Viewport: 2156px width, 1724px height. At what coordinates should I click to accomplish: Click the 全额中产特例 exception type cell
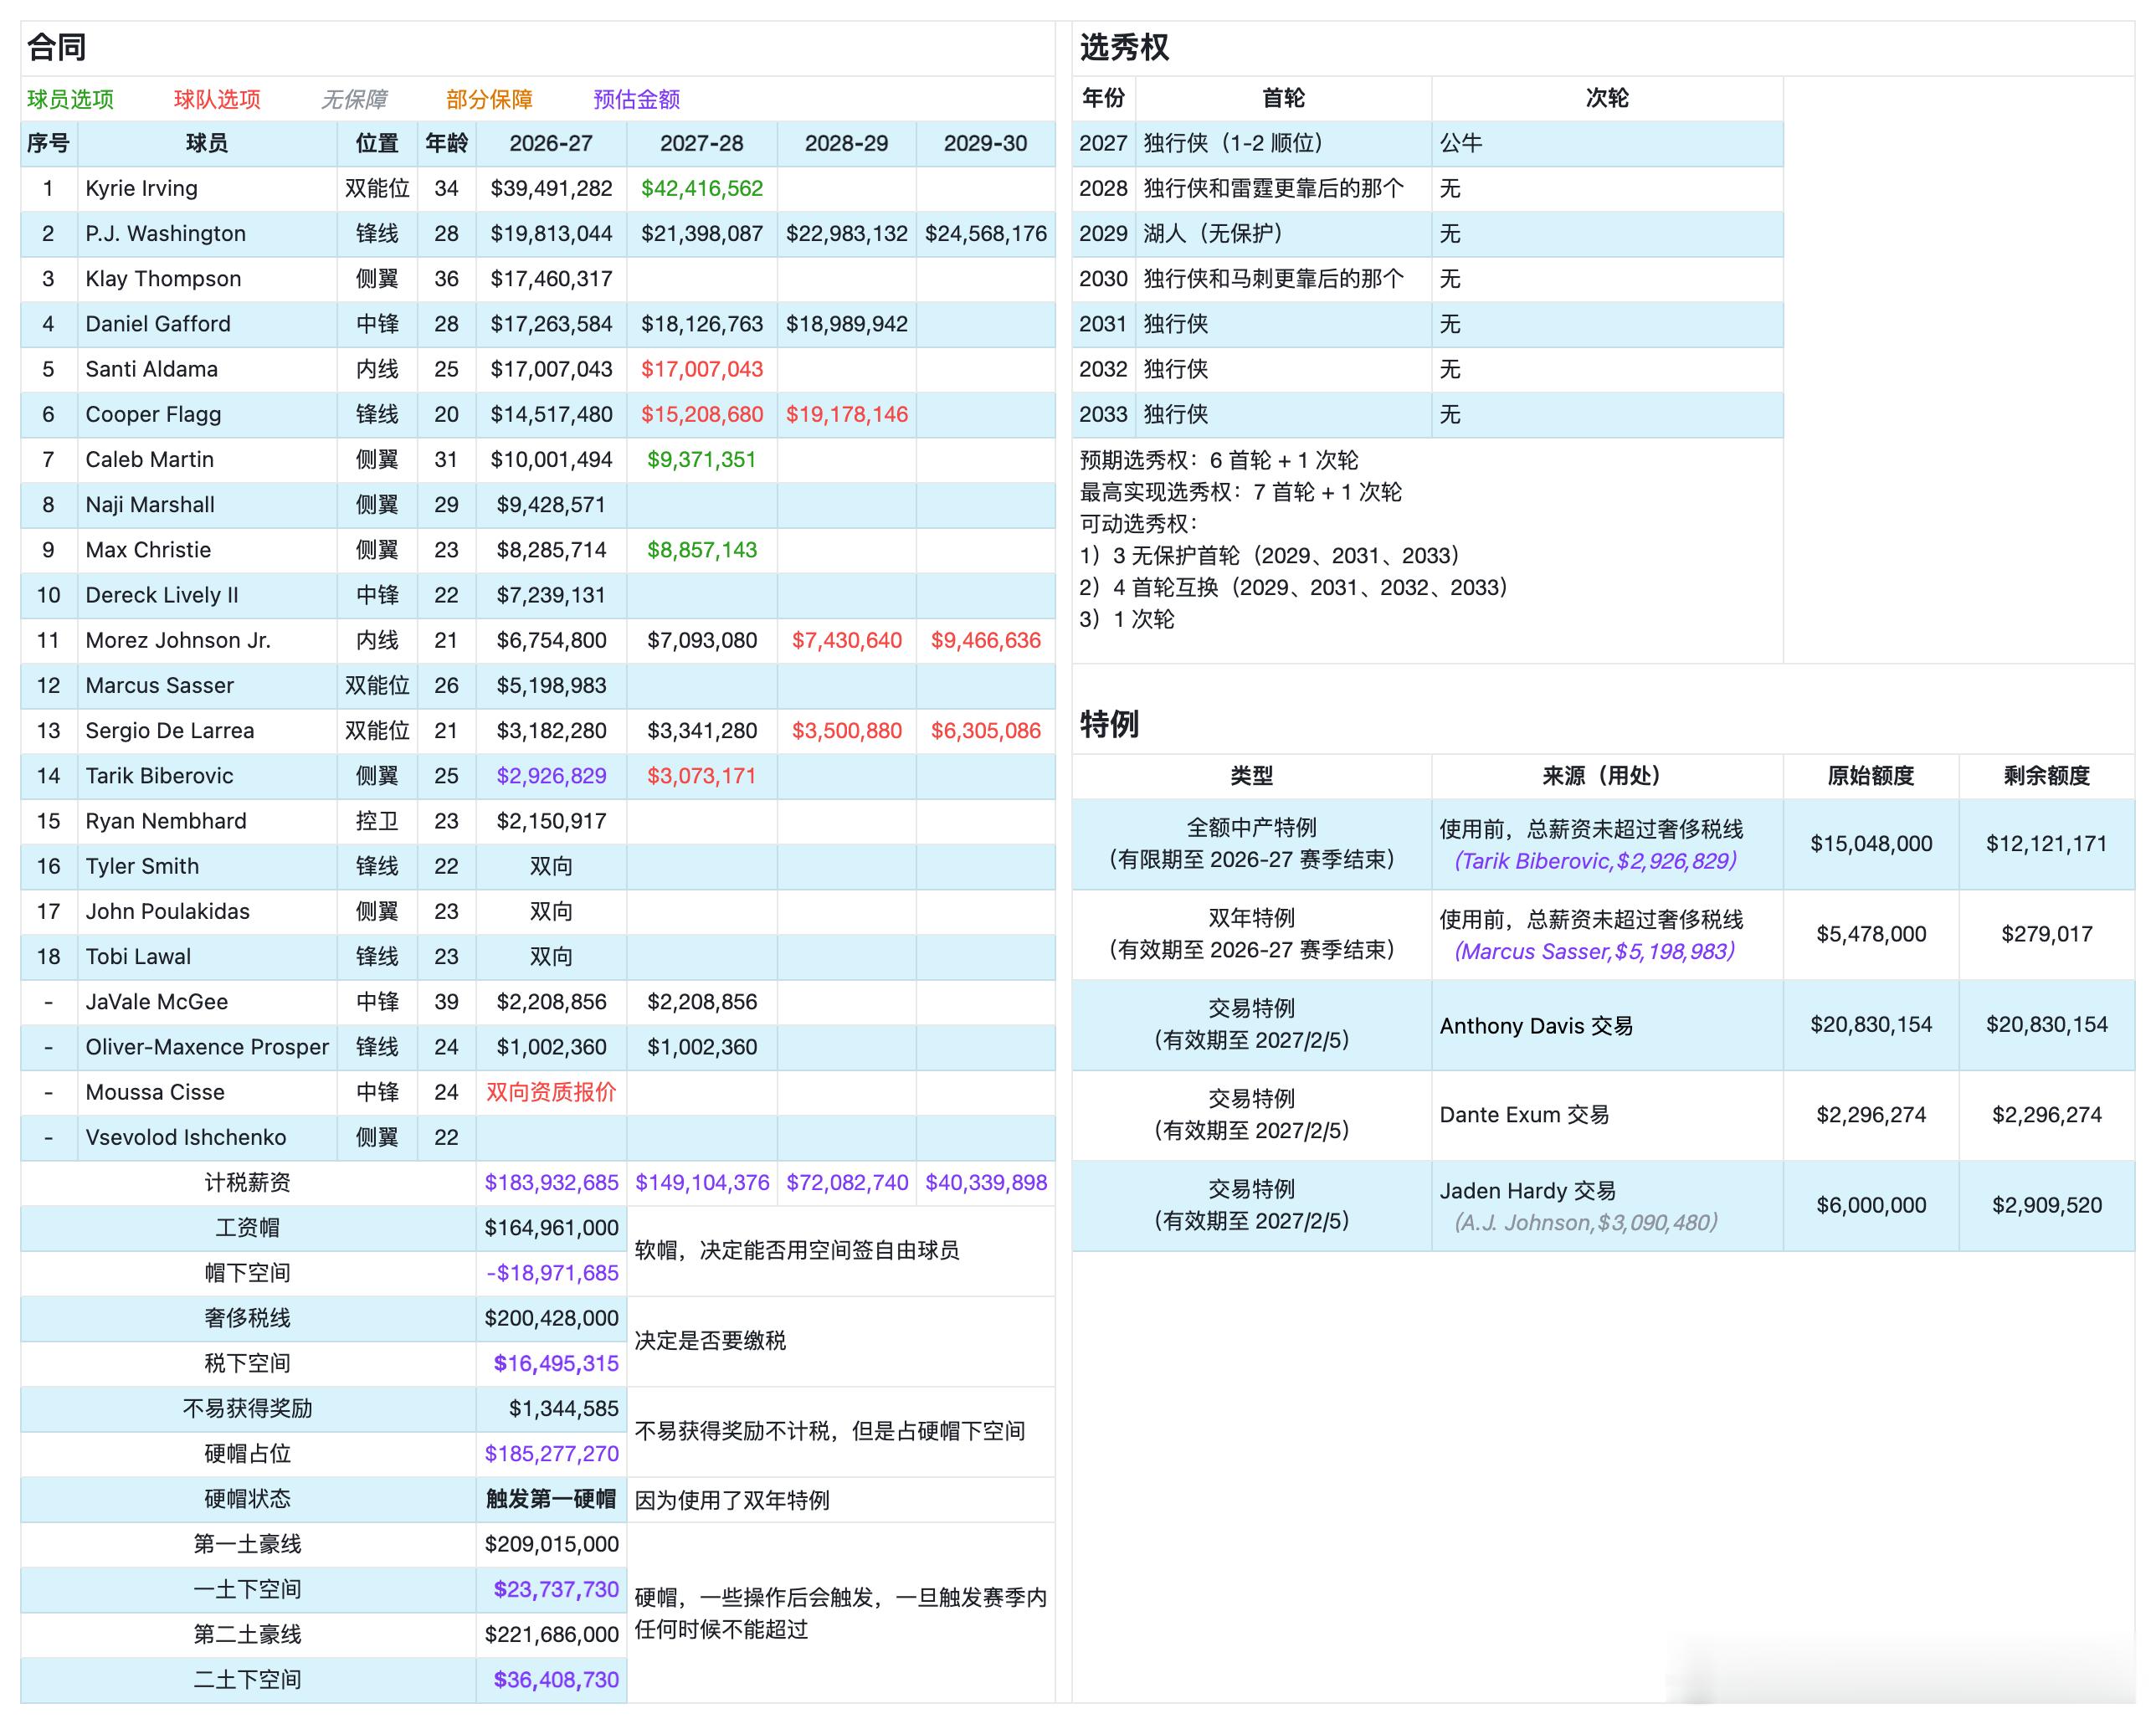[1251, 844]
